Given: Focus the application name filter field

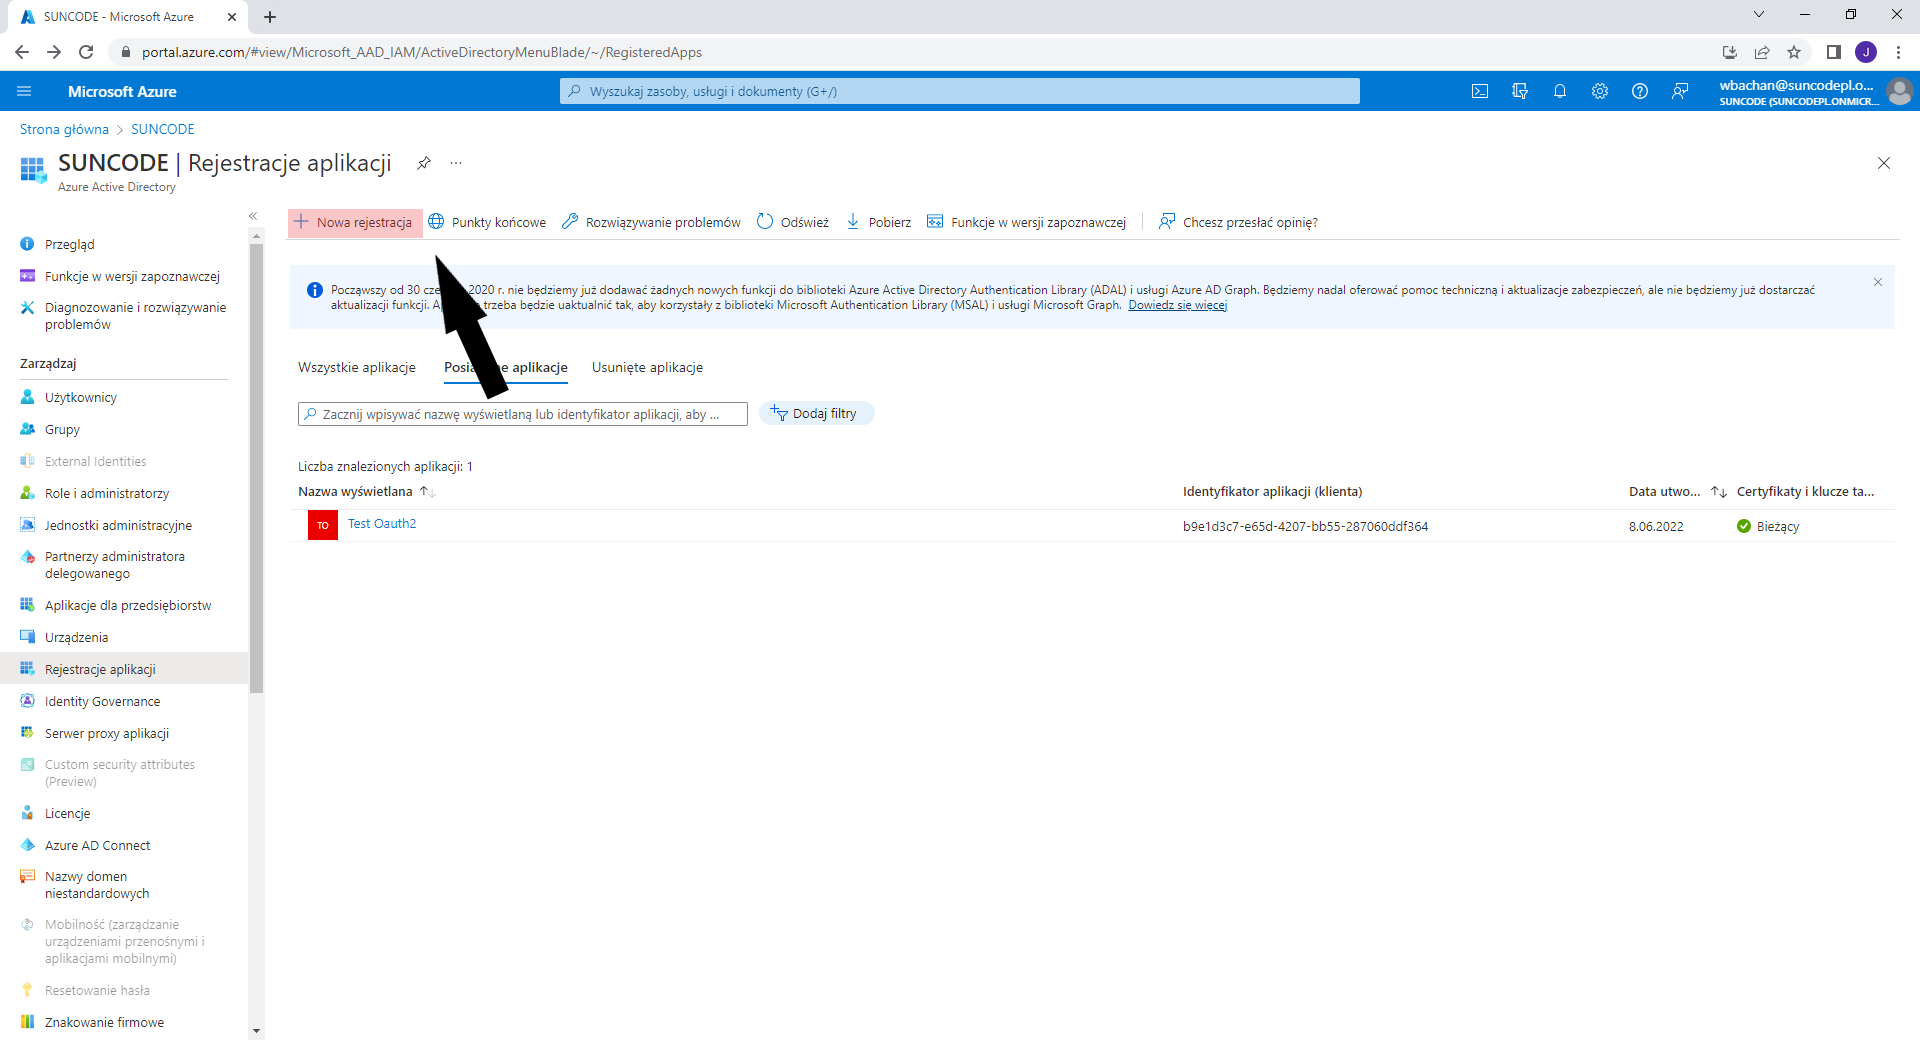Looking at the screenshot, I should click(523, 414).
